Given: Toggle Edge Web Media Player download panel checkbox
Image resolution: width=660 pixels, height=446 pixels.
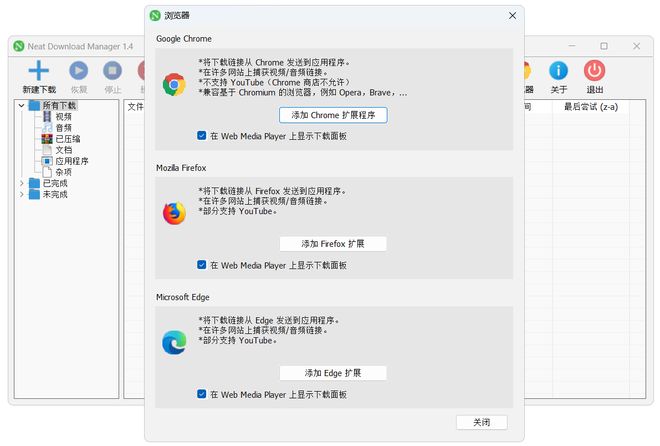Looking at the screenshot, I should 202,394.
